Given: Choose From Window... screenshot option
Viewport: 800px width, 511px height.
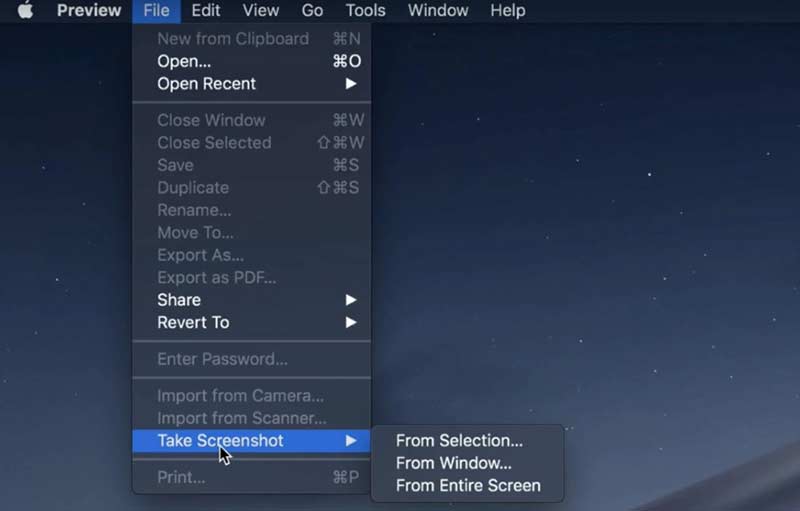Looking at the screenshot, I should [453, 463].
